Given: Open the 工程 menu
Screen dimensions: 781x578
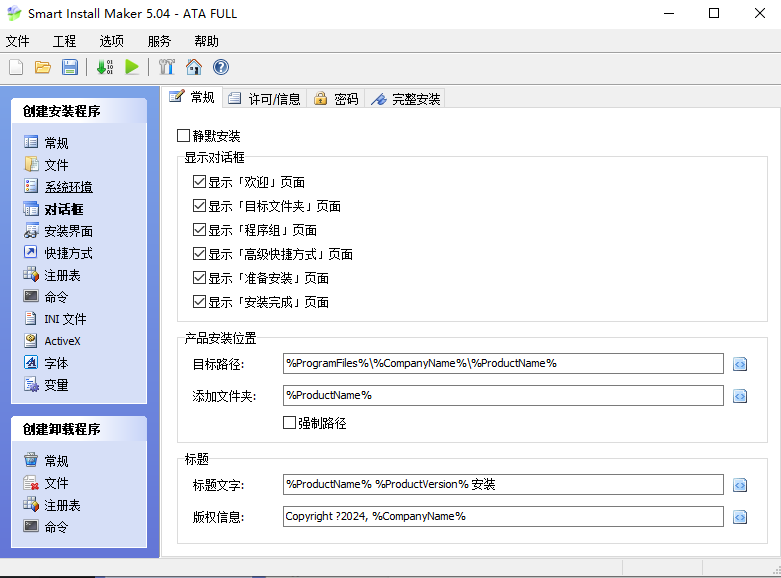Looking at the screenshot, I should click(x=64, y=41).
